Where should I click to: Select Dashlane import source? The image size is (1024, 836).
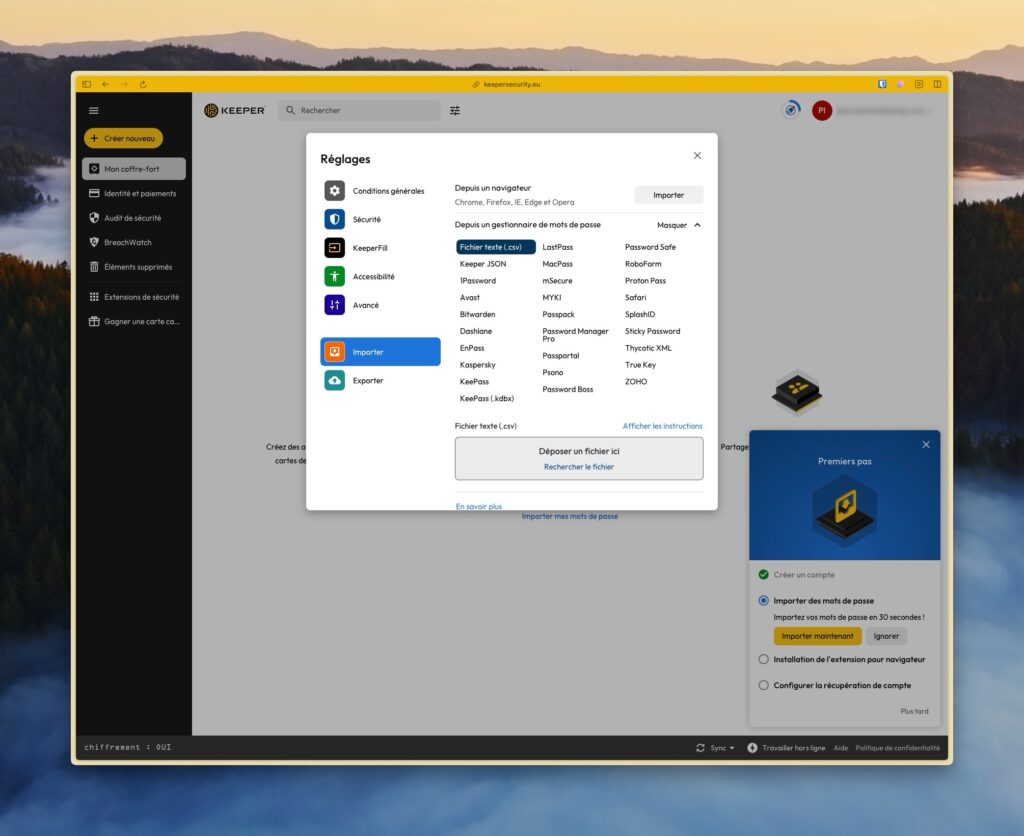click(476, 331)
